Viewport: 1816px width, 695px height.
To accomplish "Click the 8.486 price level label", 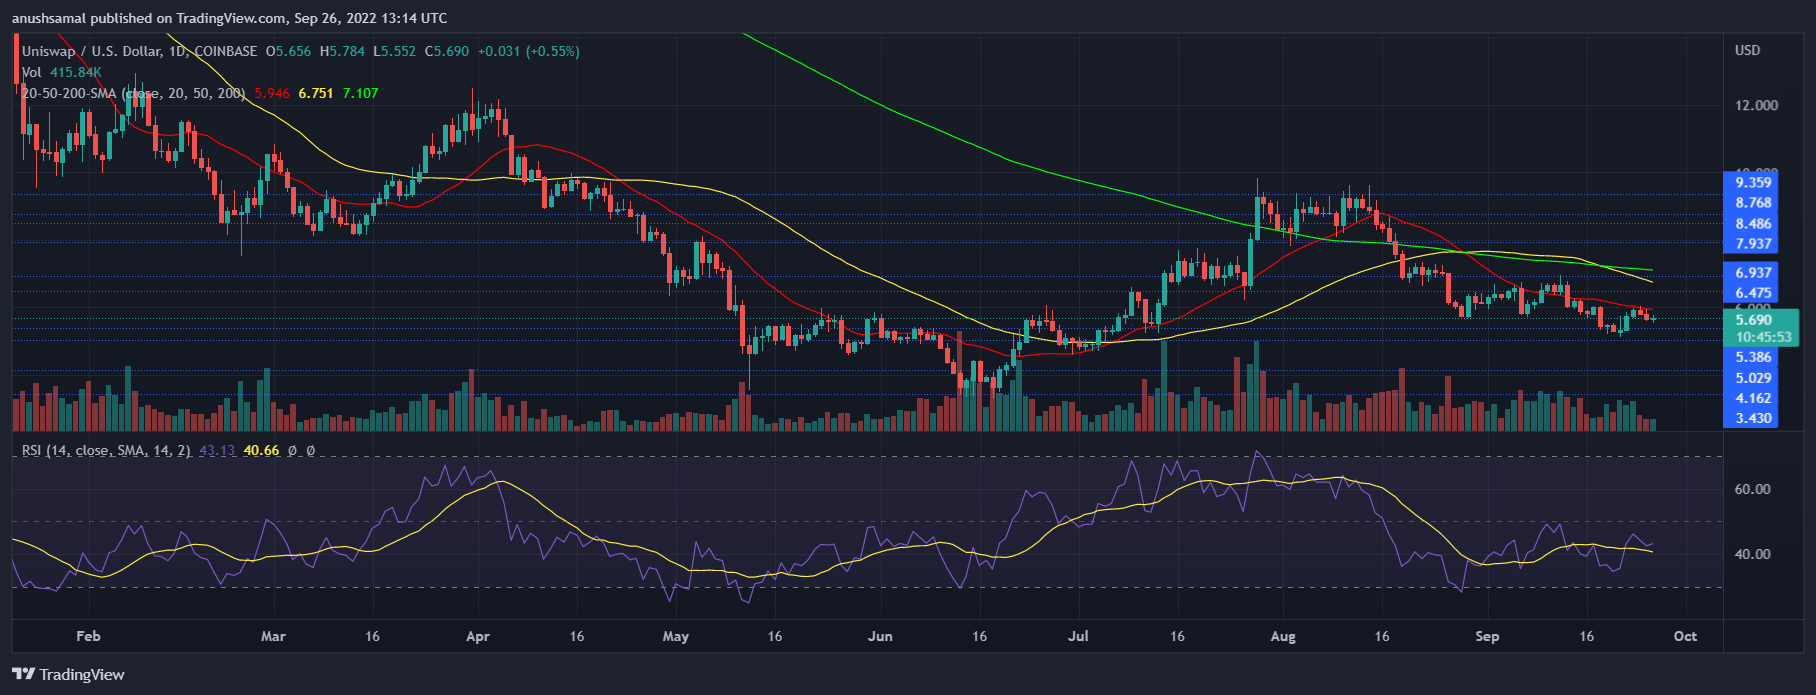I will click(x=1753, y=224).
